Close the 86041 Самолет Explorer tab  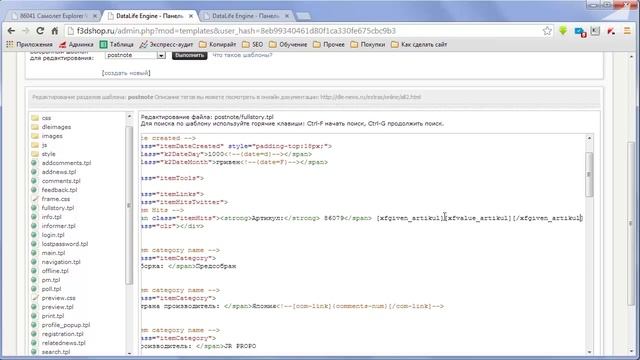pyautogui.click(x=95, y=16)
